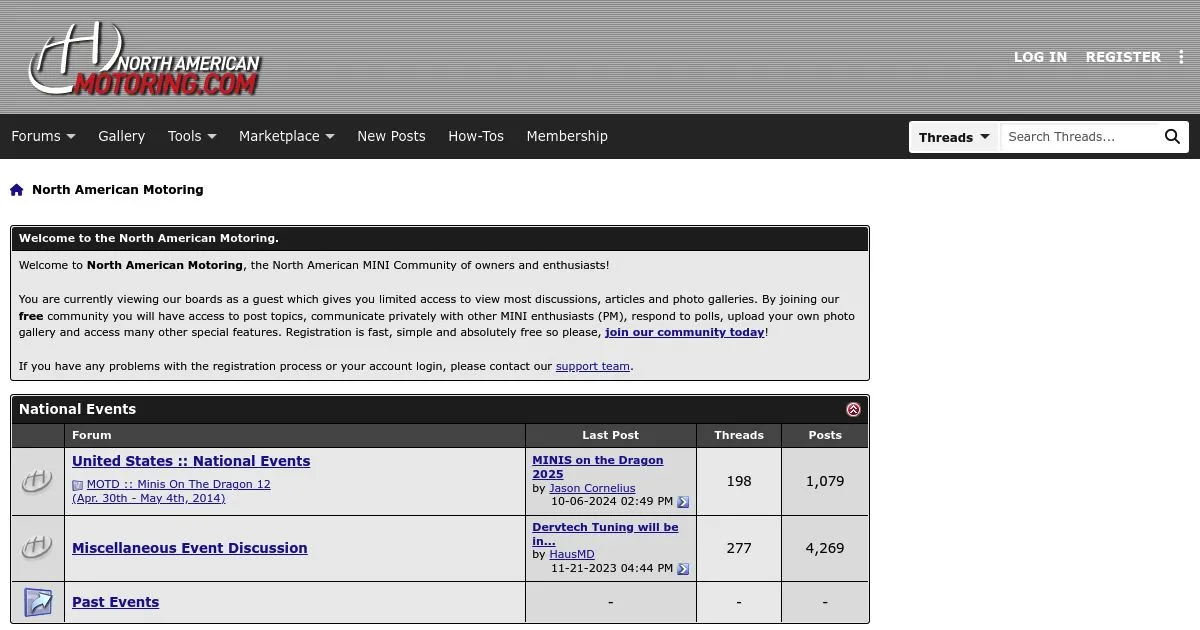
Task: Click the 'Welcome to the North American Motoring.' heading
Action: click(149, 238)
